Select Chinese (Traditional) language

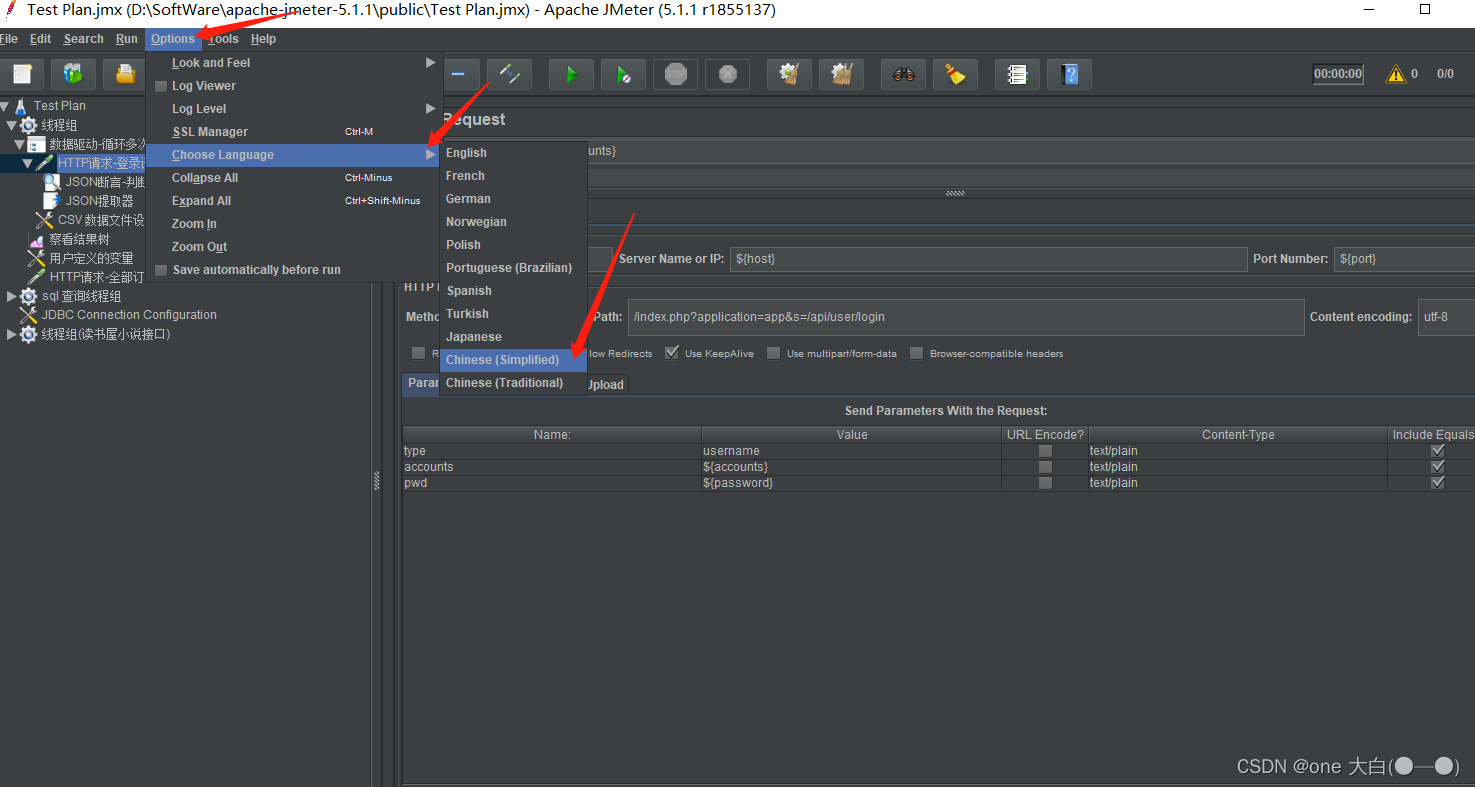click(x=513, y=383)
